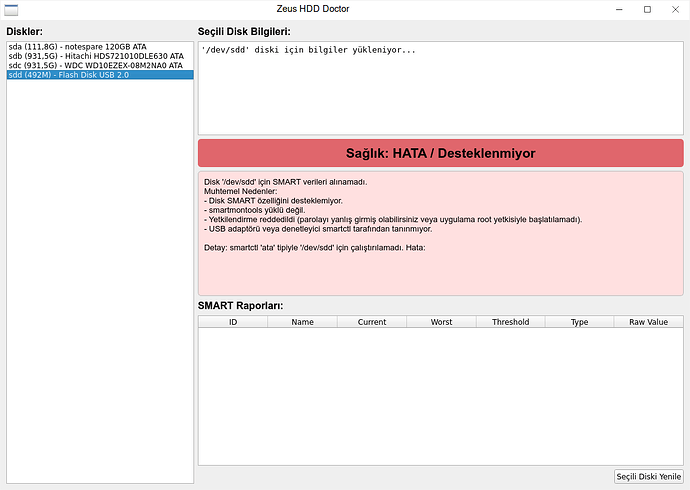
Task: Maximize the Zeus HDD Doctor window
Action: (647, 9)
